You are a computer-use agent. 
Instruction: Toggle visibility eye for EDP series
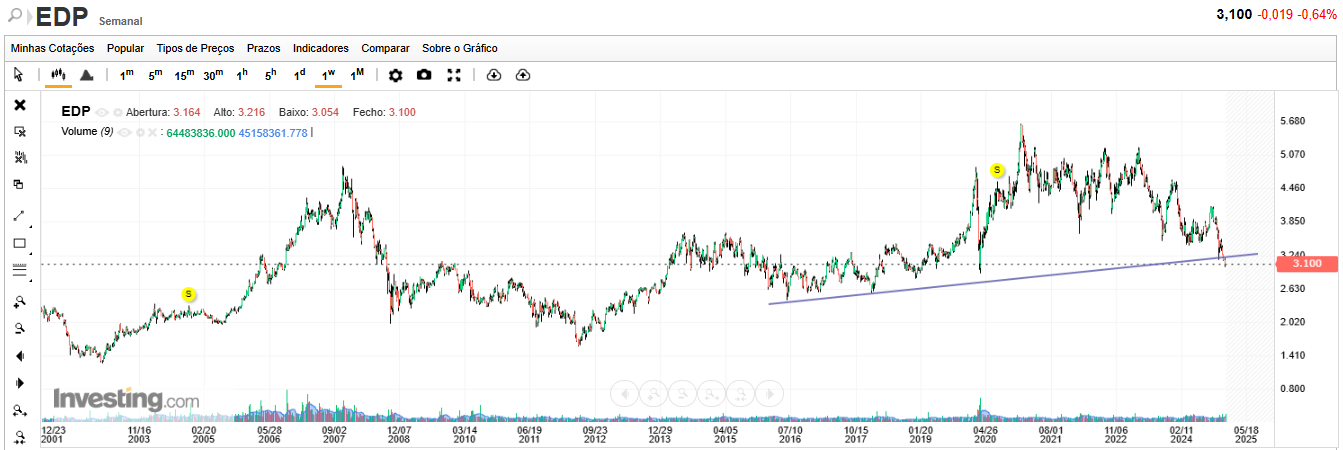[x=102, y=113]
